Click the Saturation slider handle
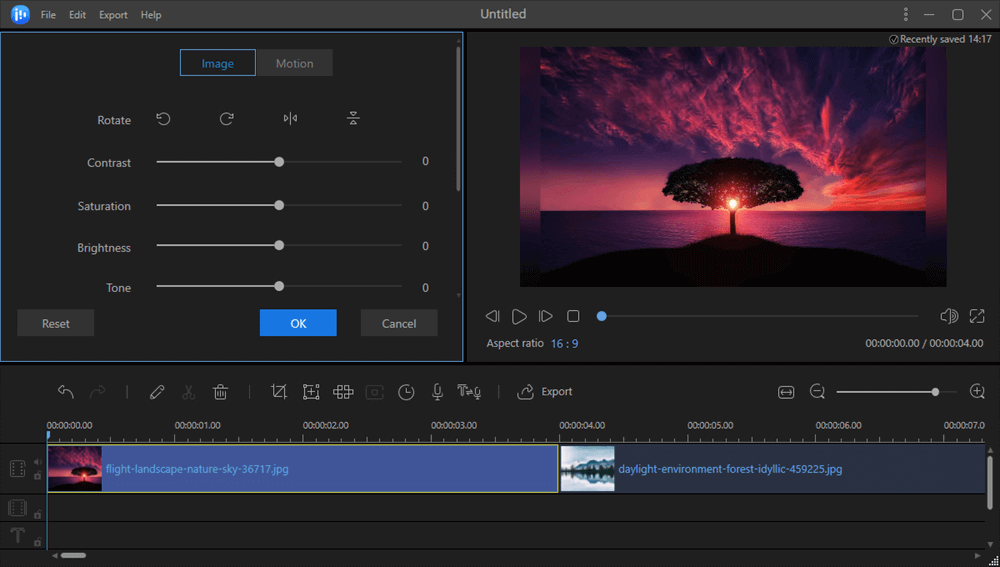Image resolution: width=1000 pixels, height=567 pixels. click(x=279, y=205)
